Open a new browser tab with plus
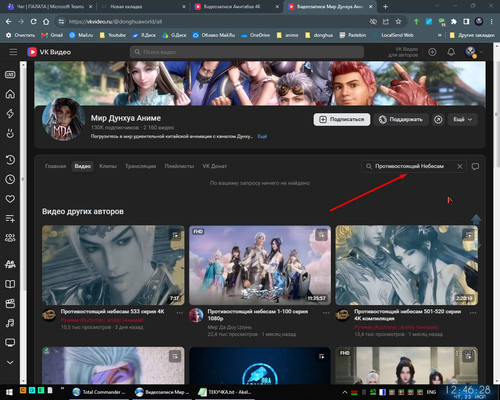The width and height of the screenshot is (500, 400). 385,6
